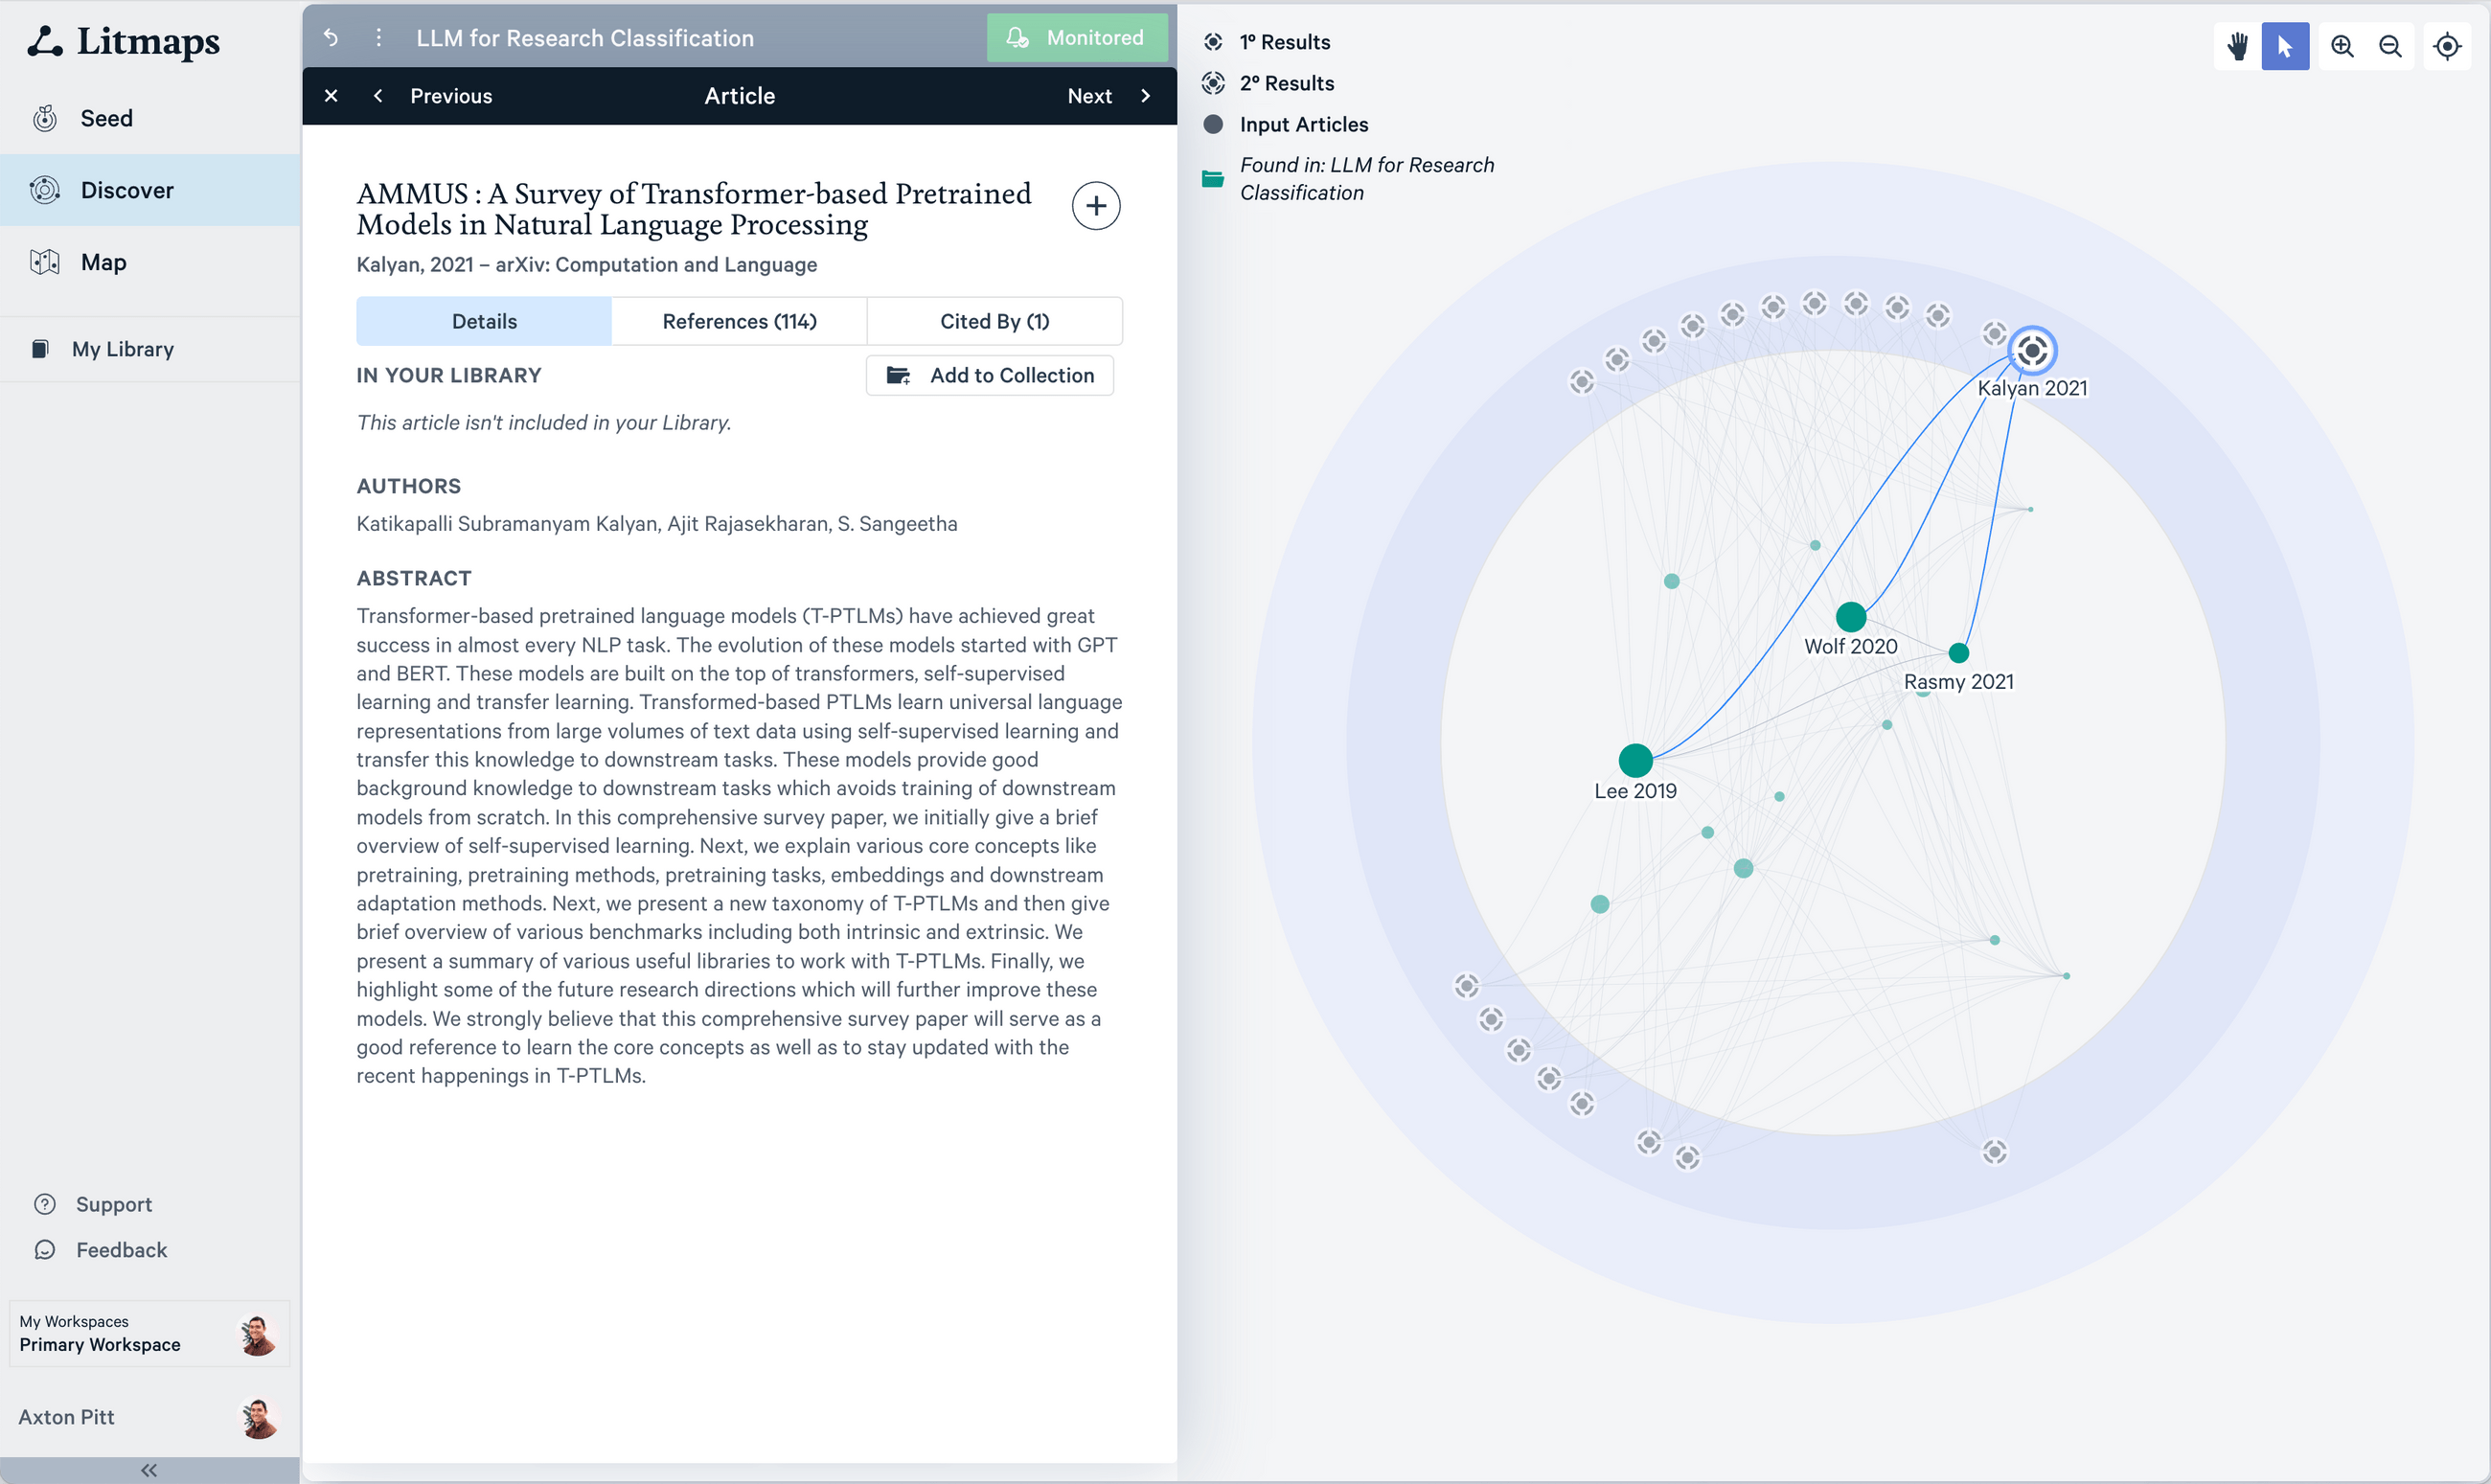Zoom out of the citation map
The width and height of the screenshot is (2491, 1484).
point(2391,46)
